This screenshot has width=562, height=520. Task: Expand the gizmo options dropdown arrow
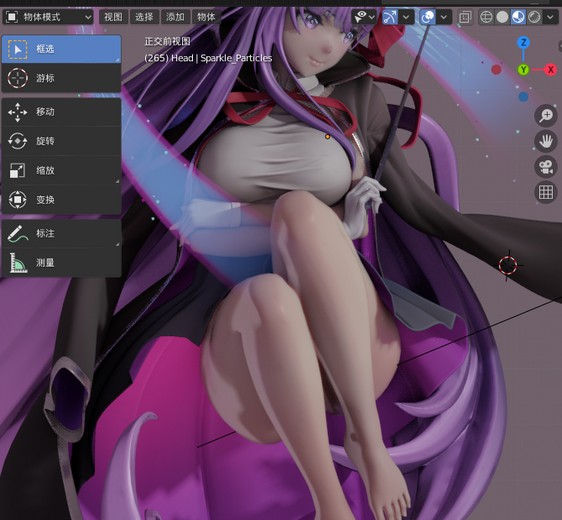pyautogui.click(x=406, y=17)
